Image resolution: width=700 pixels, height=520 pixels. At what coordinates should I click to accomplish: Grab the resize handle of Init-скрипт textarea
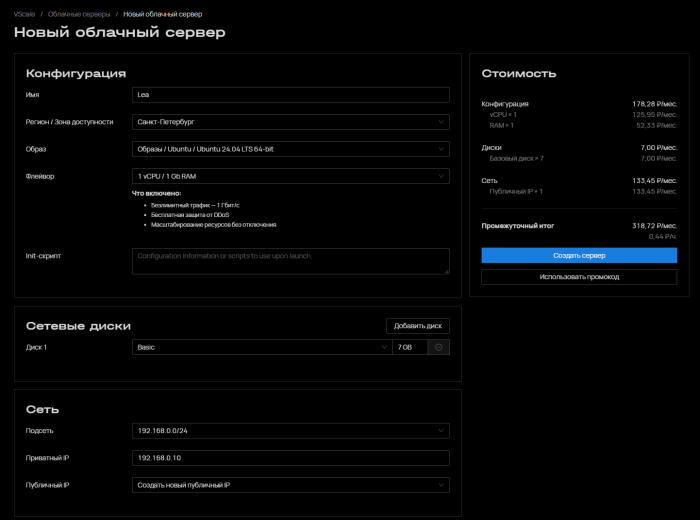tap(446, 270)
